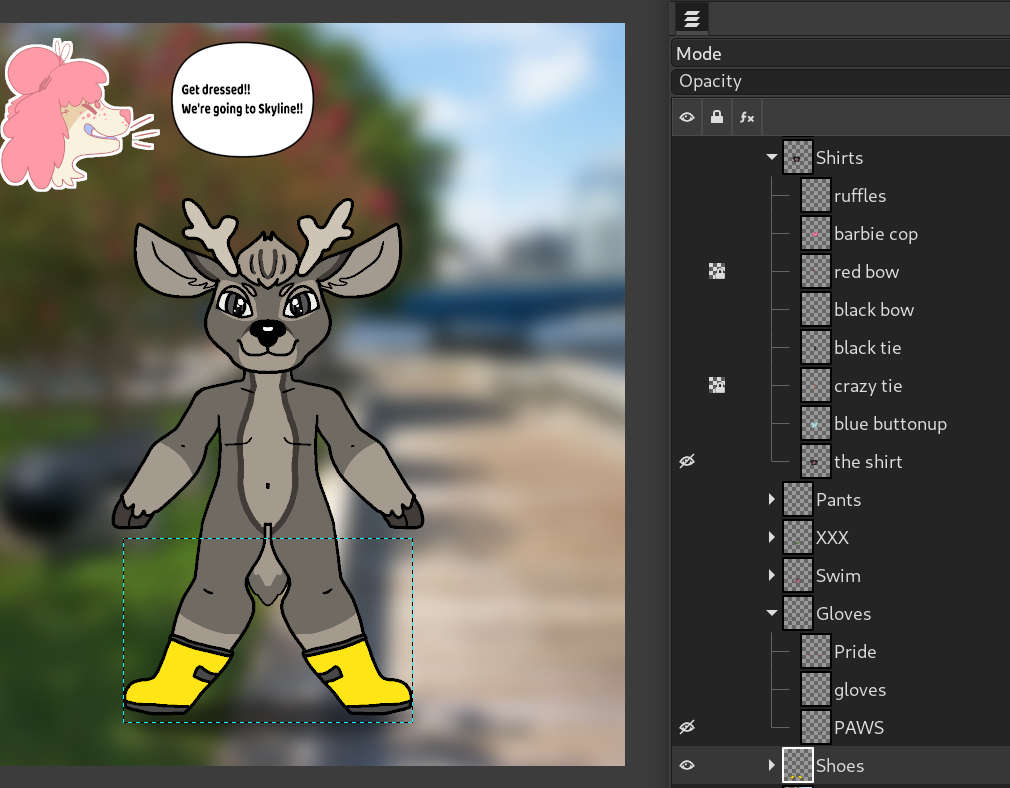The image size is (1010, 788).
Task: Click the alpha lock icon on crazy tie
Action: pos(716,385)
